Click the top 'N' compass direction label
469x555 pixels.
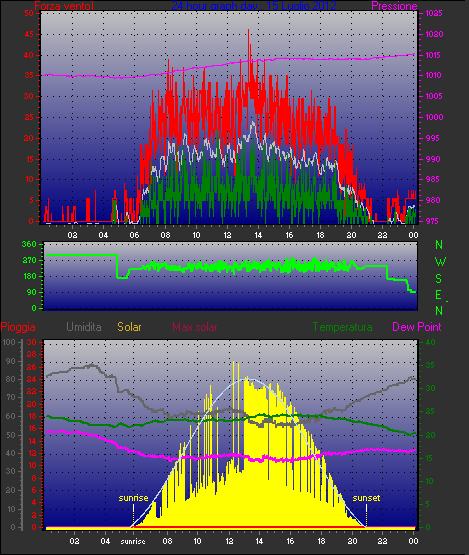pos(439,245)
